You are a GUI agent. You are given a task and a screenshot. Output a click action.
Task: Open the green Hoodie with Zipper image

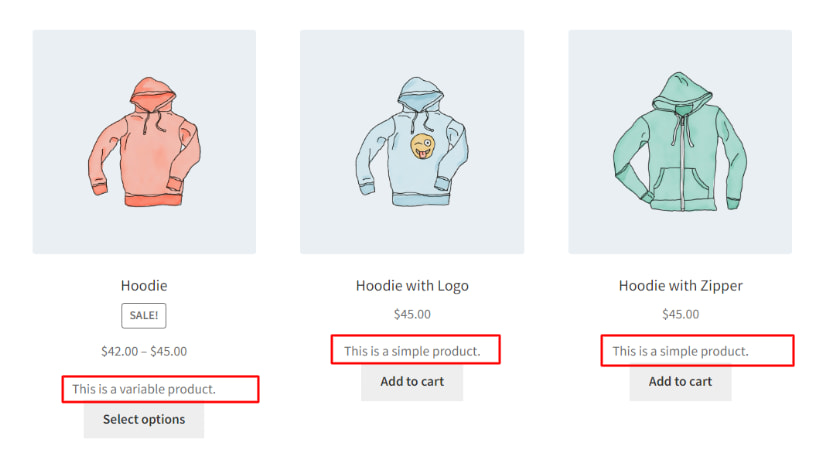point(680,141)
